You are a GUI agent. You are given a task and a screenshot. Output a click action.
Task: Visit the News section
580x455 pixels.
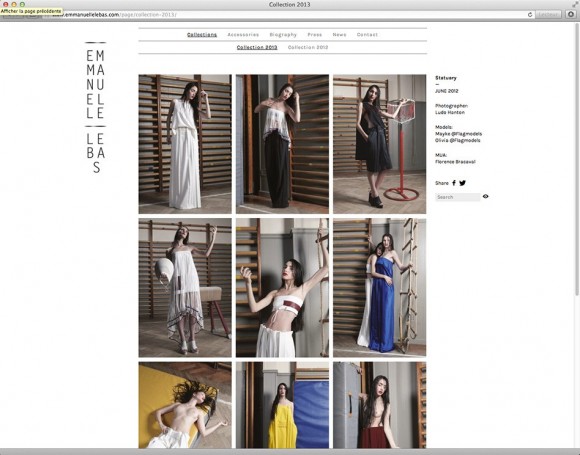click(x=339, y=34)
